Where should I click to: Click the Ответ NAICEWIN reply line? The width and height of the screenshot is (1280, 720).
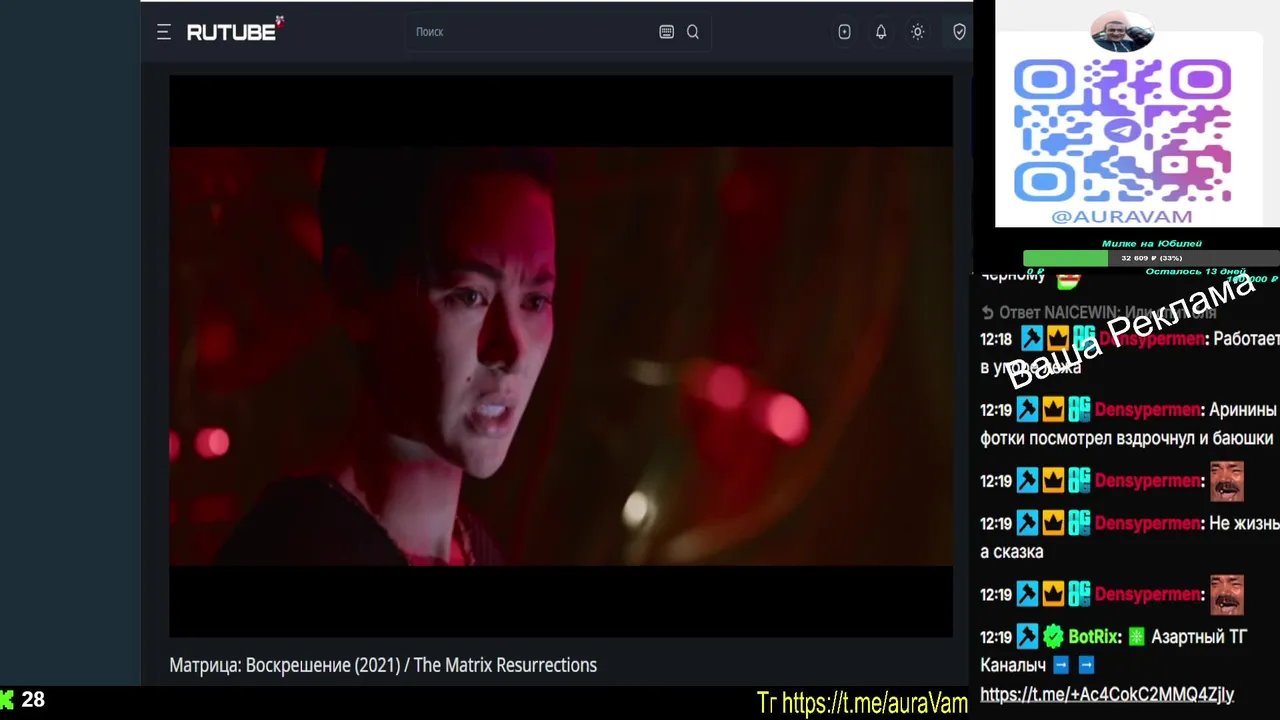point(1098,313)
